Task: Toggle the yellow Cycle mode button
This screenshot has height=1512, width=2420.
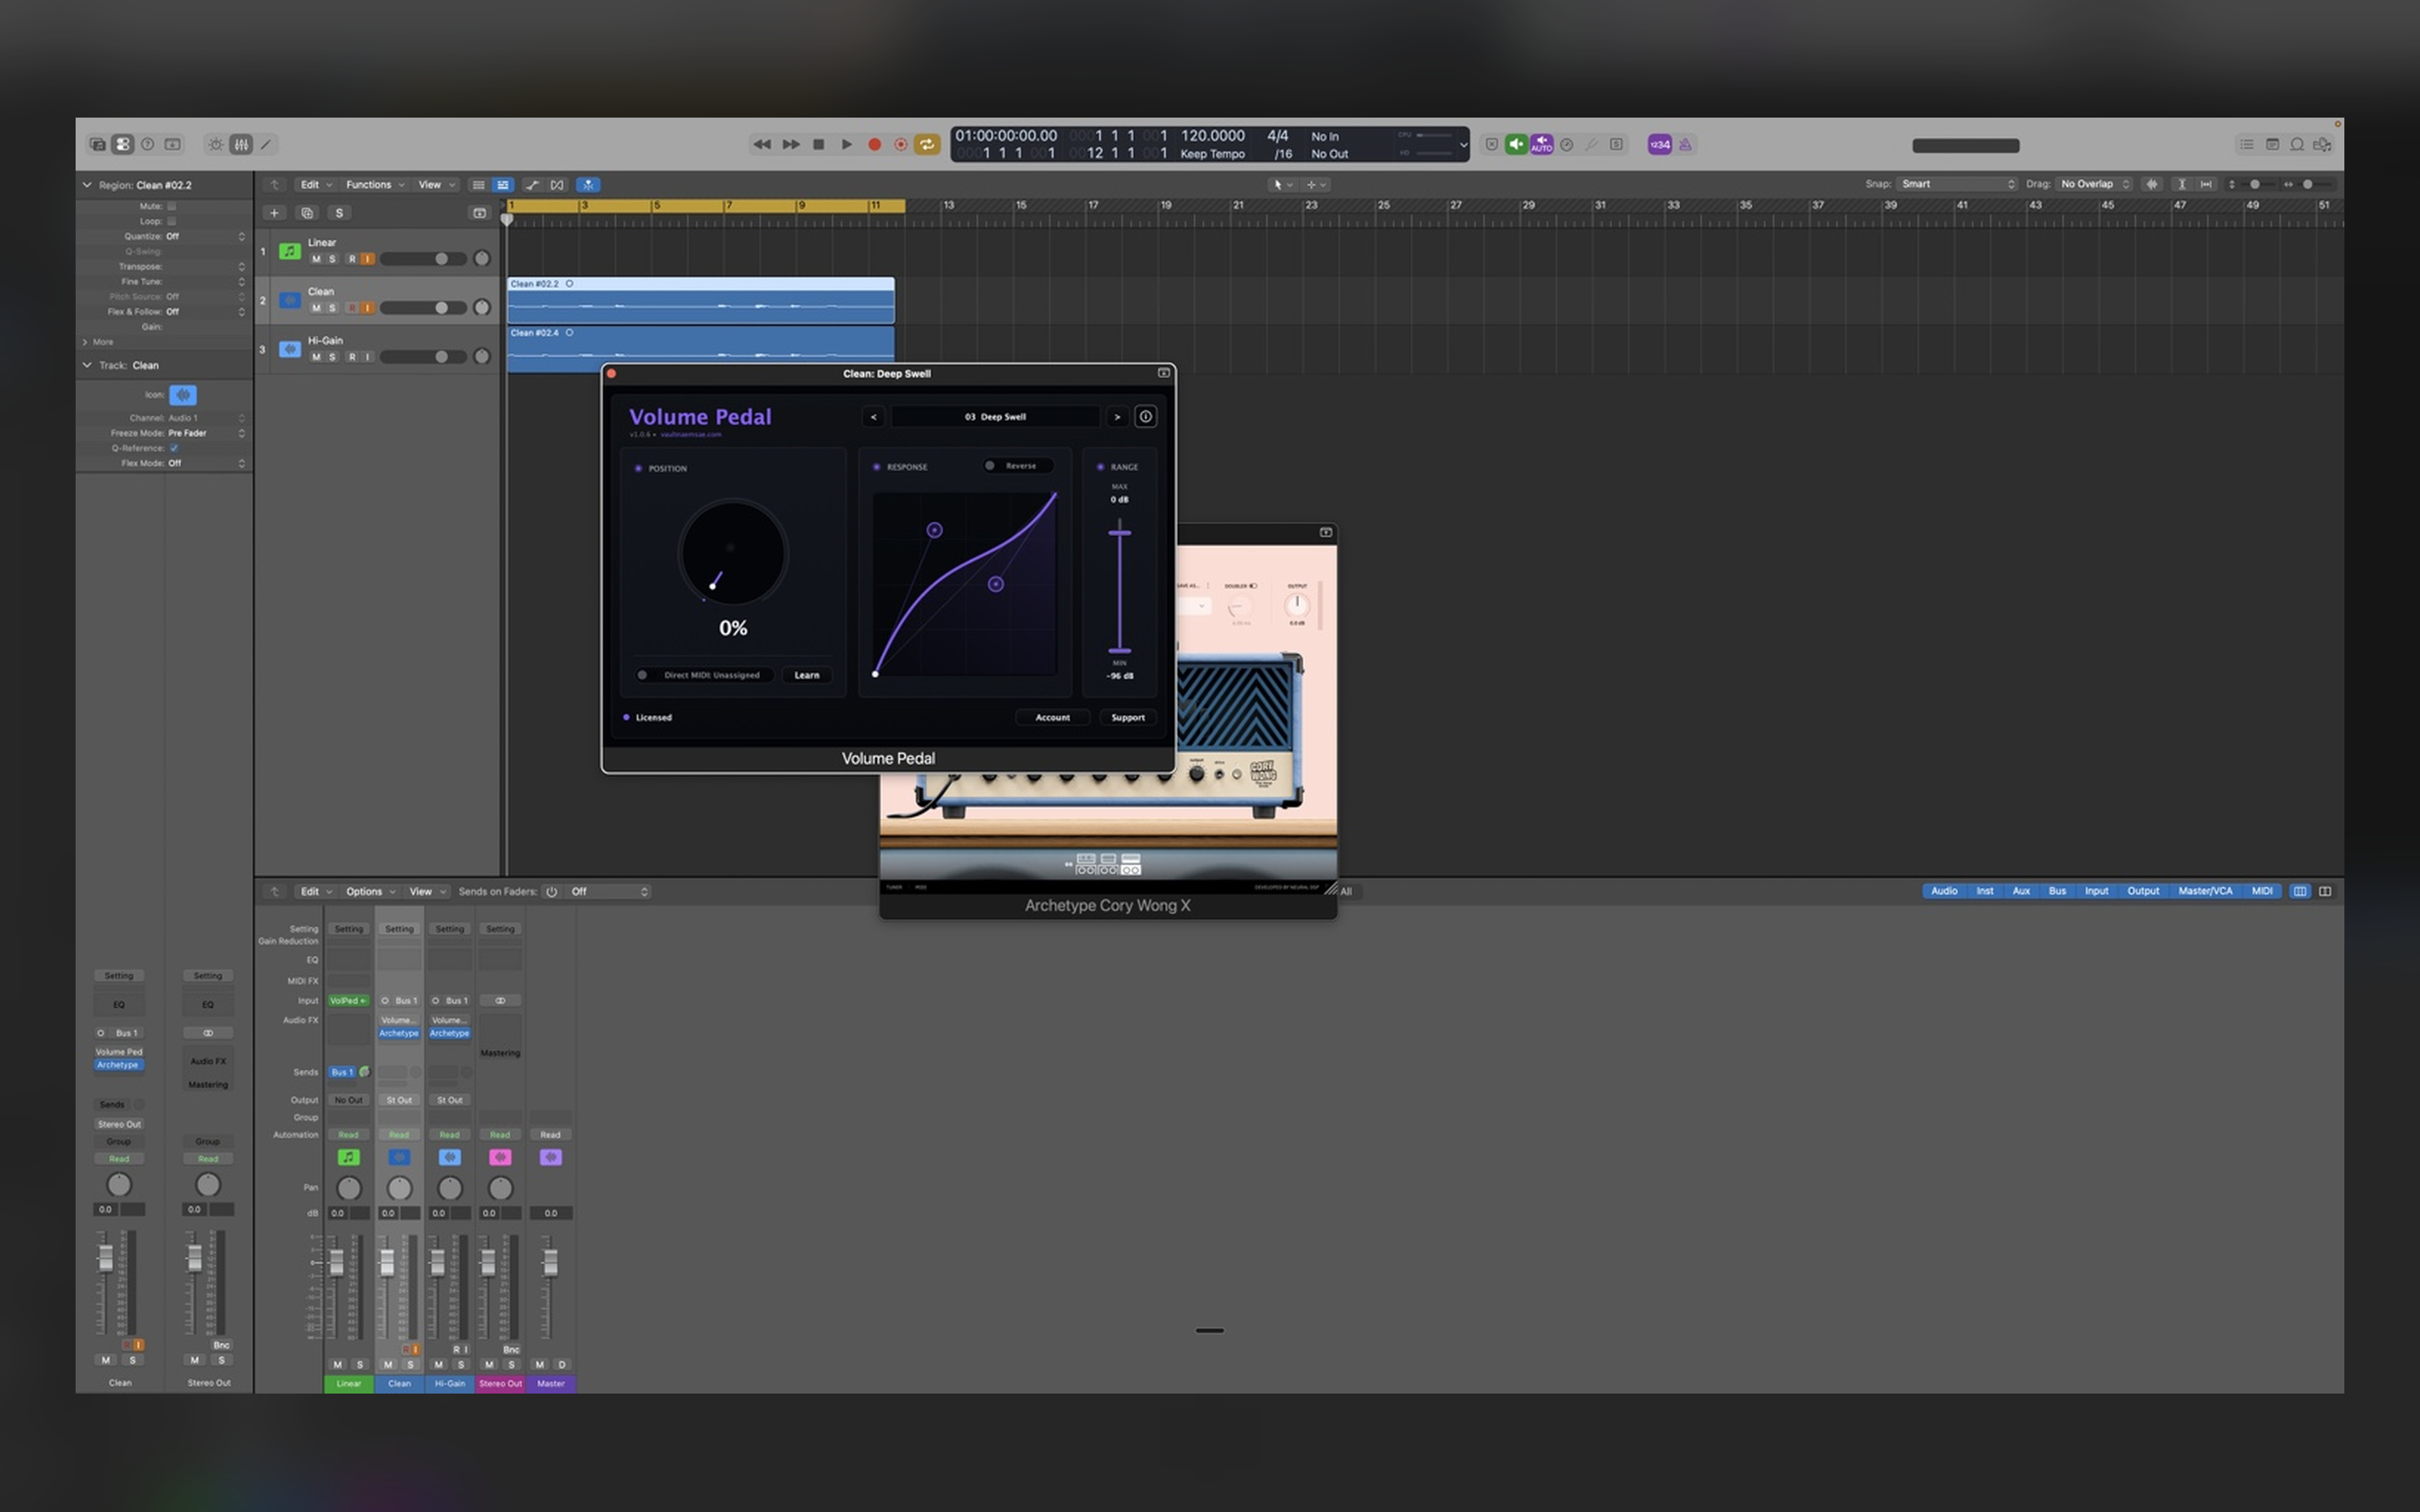Action: (928, 144)
